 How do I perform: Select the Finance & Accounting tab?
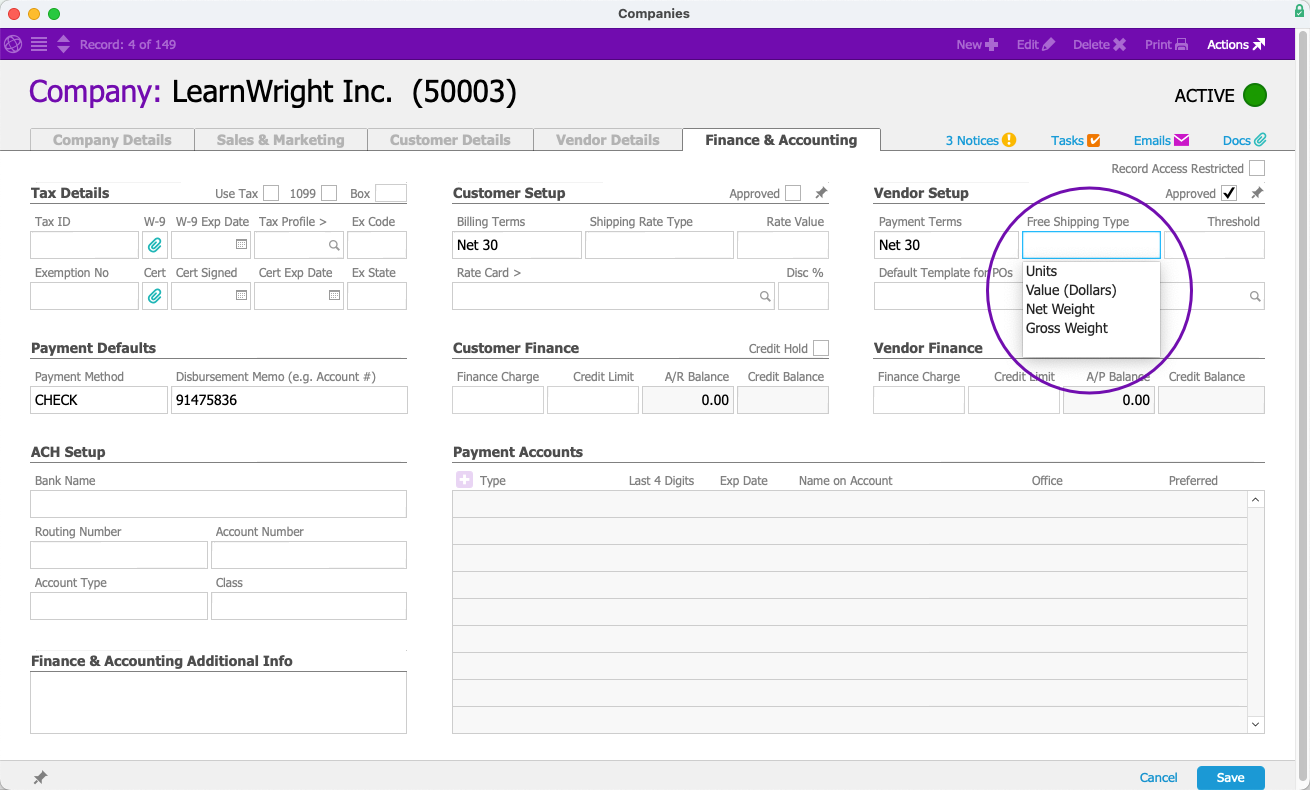(781, 140)
